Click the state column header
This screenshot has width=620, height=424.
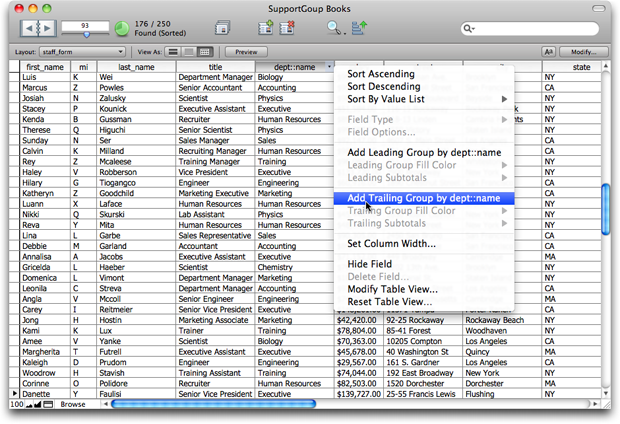point(572,67)
